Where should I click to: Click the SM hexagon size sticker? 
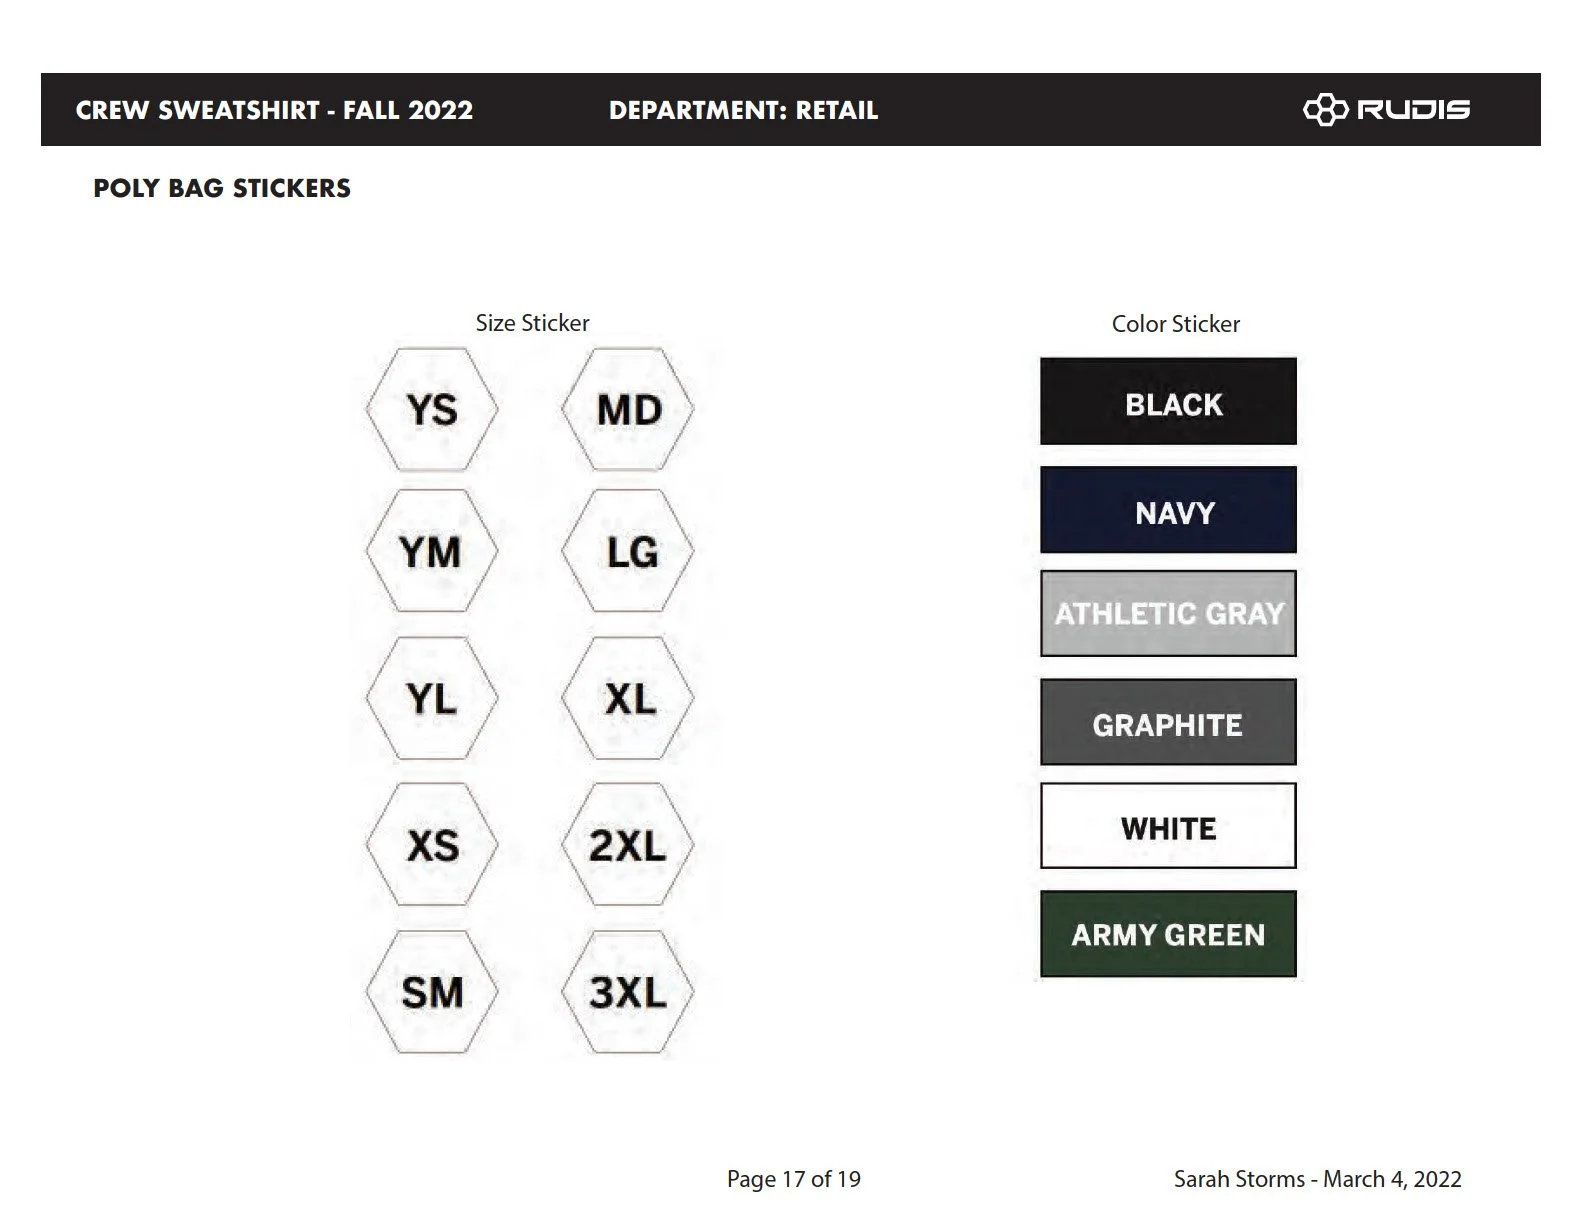coord(432,992)
